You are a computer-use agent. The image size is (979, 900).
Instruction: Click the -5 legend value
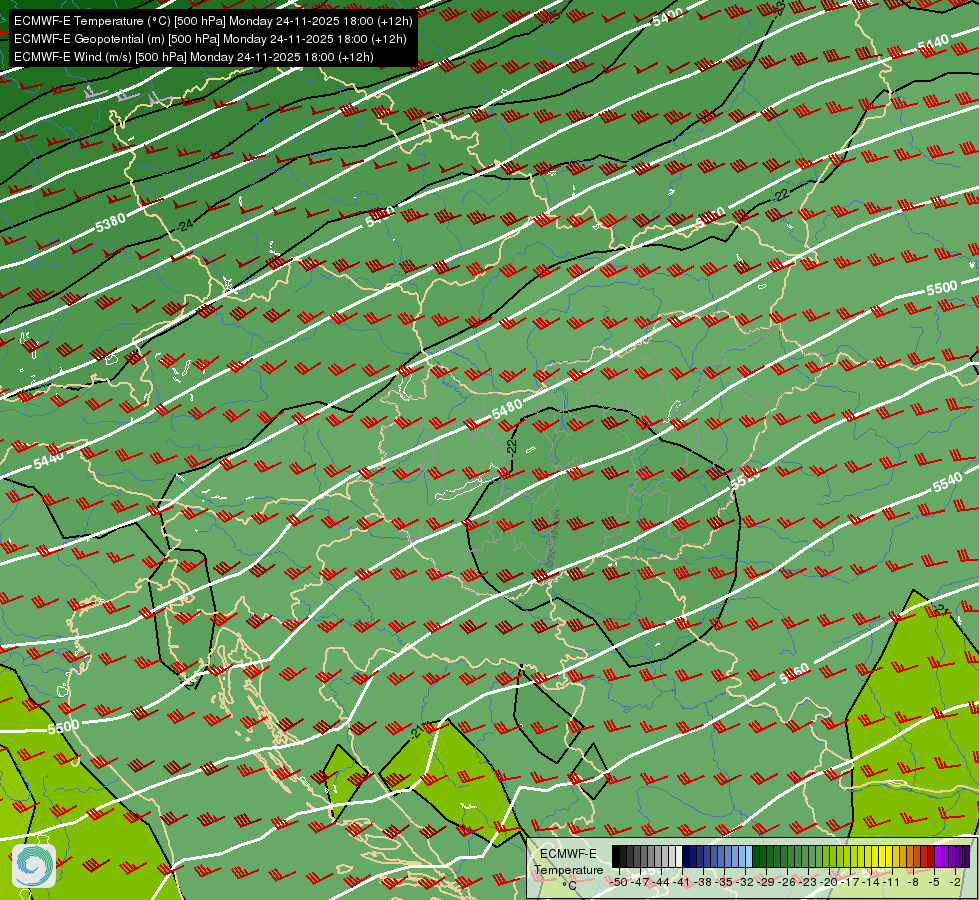[x=935, y=882]
